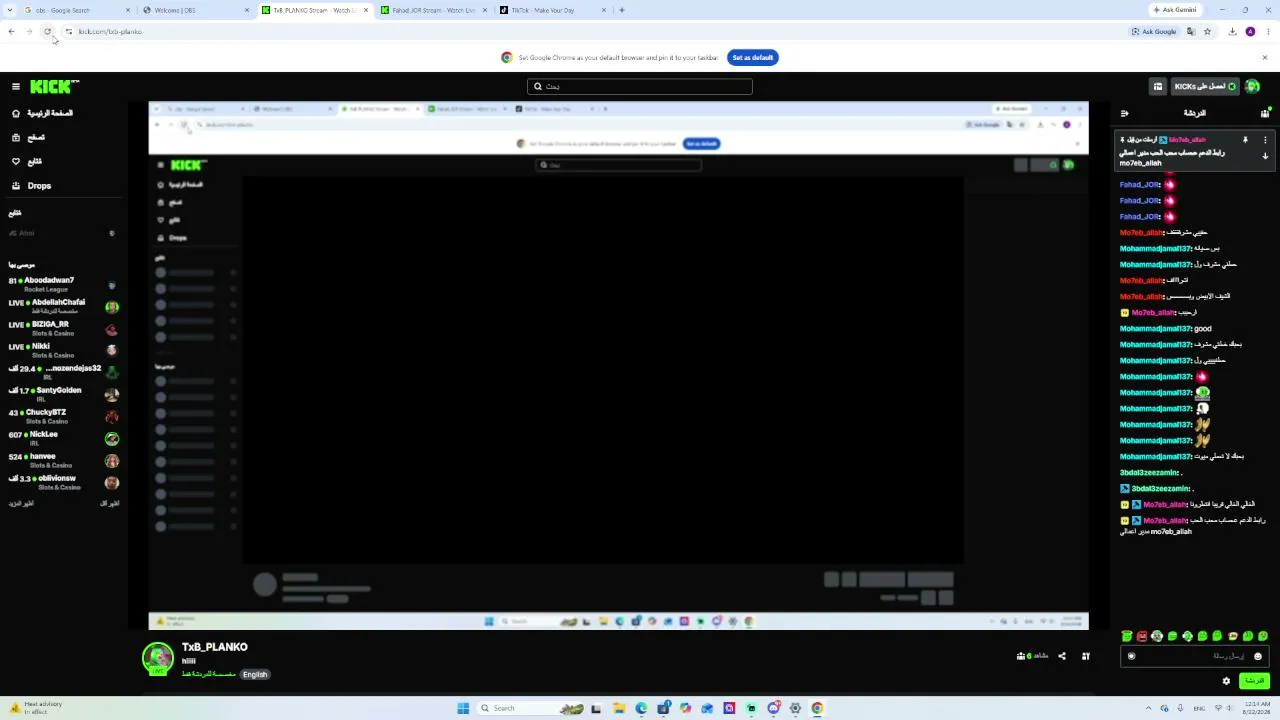Open the Kick hamburger sidebar menu
The image size is (1280, 720).
(x=15, y=87)
